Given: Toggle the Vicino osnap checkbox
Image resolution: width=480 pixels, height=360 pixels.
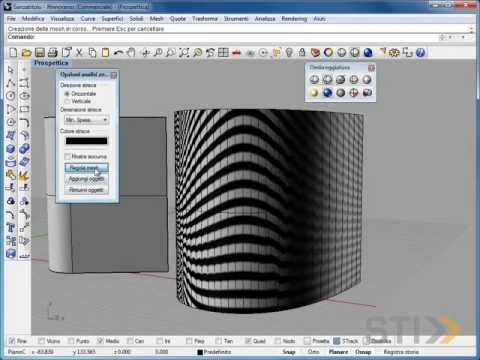Looking at the screenshot, I should (x=41, y=341).
